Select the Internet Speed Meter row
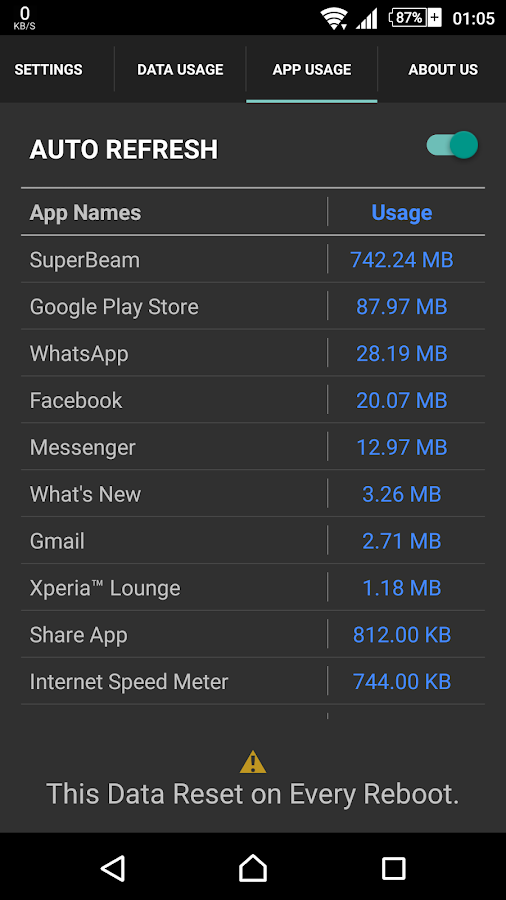This screenshot has height=900, width=506. (x=253, y=682)
